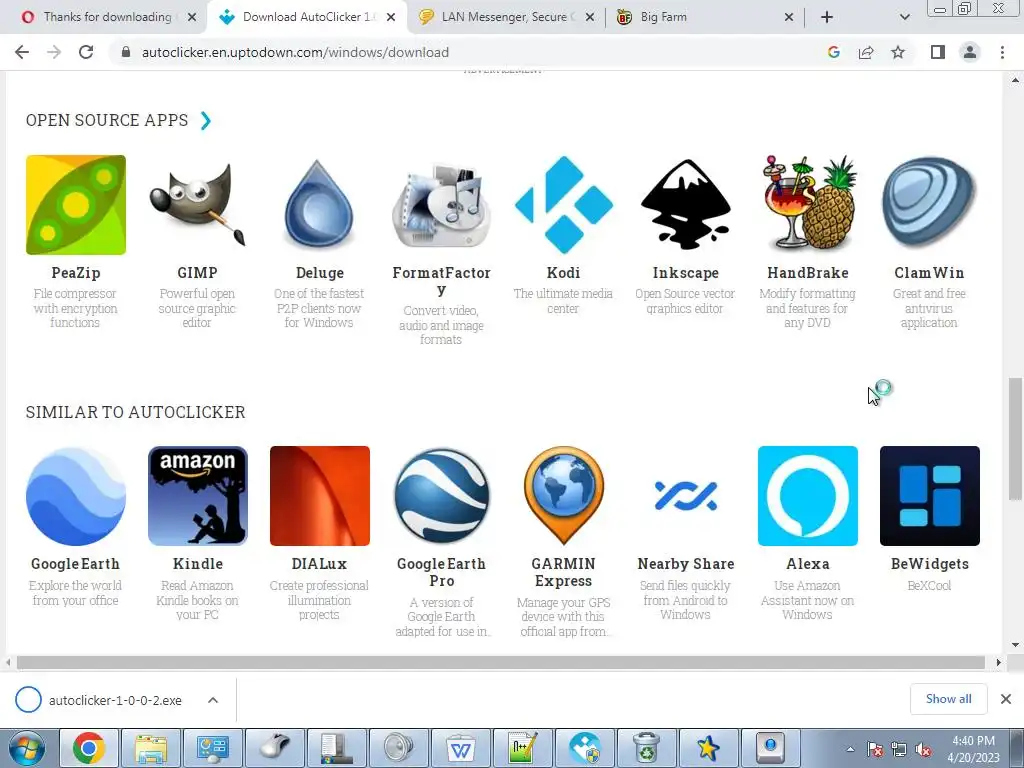Select the Google Earth Pro icon

441,496
